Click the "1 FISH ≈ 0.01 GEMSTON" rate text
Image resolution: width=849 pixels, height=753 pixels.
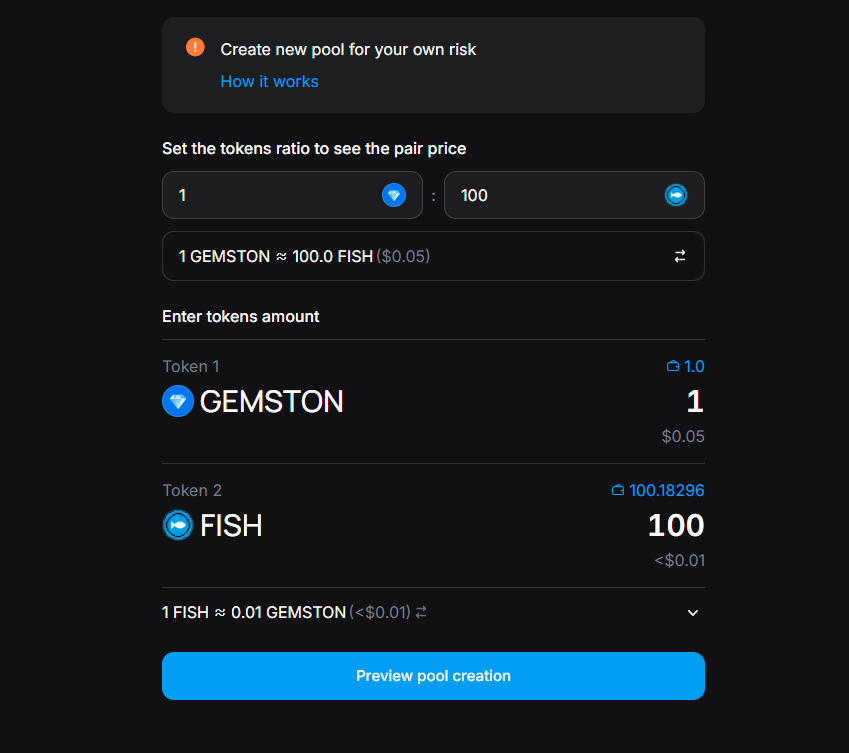(254, 612)
